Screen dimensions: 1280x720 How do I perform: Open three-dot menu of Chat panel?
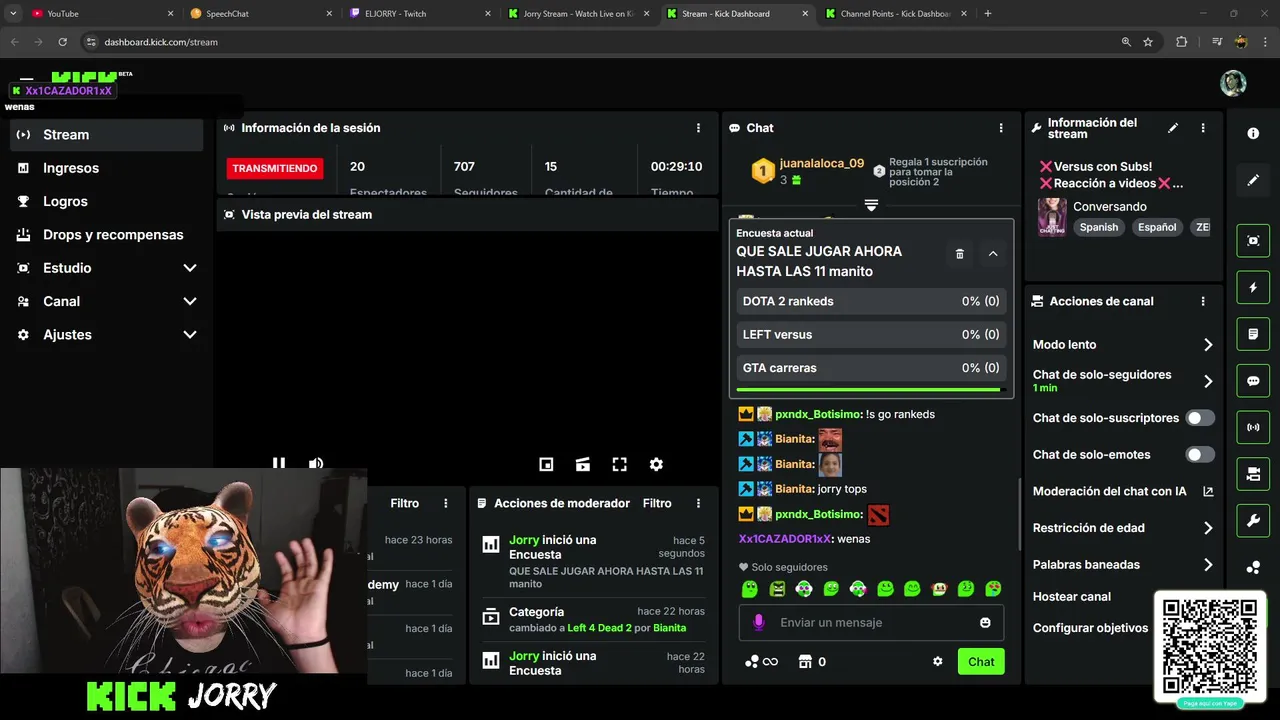1001,128
